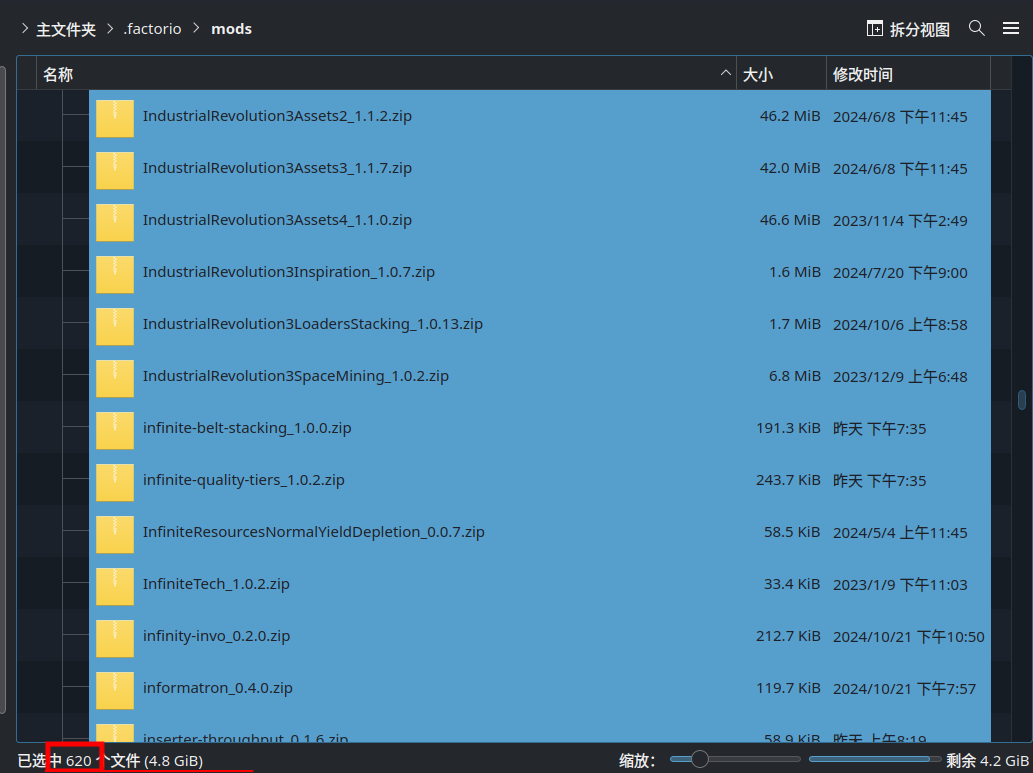Select file name infinity-invo_0.2.0.zip
This screenshot has height=773, width=1033.
pos(217,637)
